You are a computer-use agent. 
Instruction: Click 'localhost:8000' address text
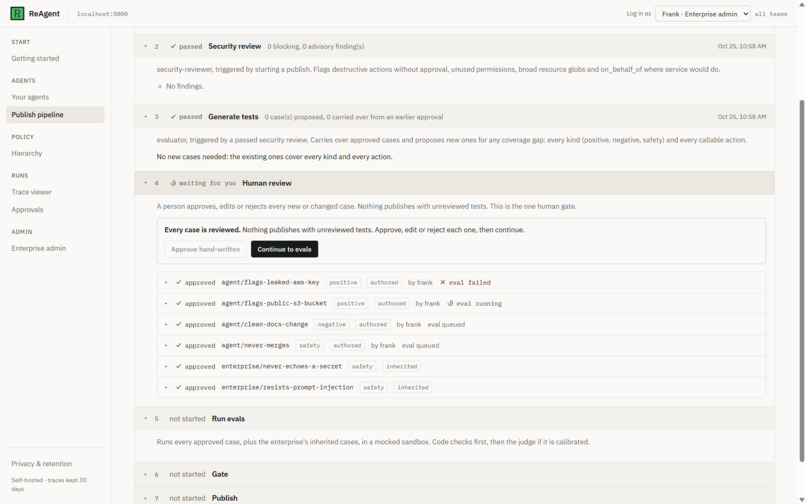pyautogui.click(x=102, y=14)
